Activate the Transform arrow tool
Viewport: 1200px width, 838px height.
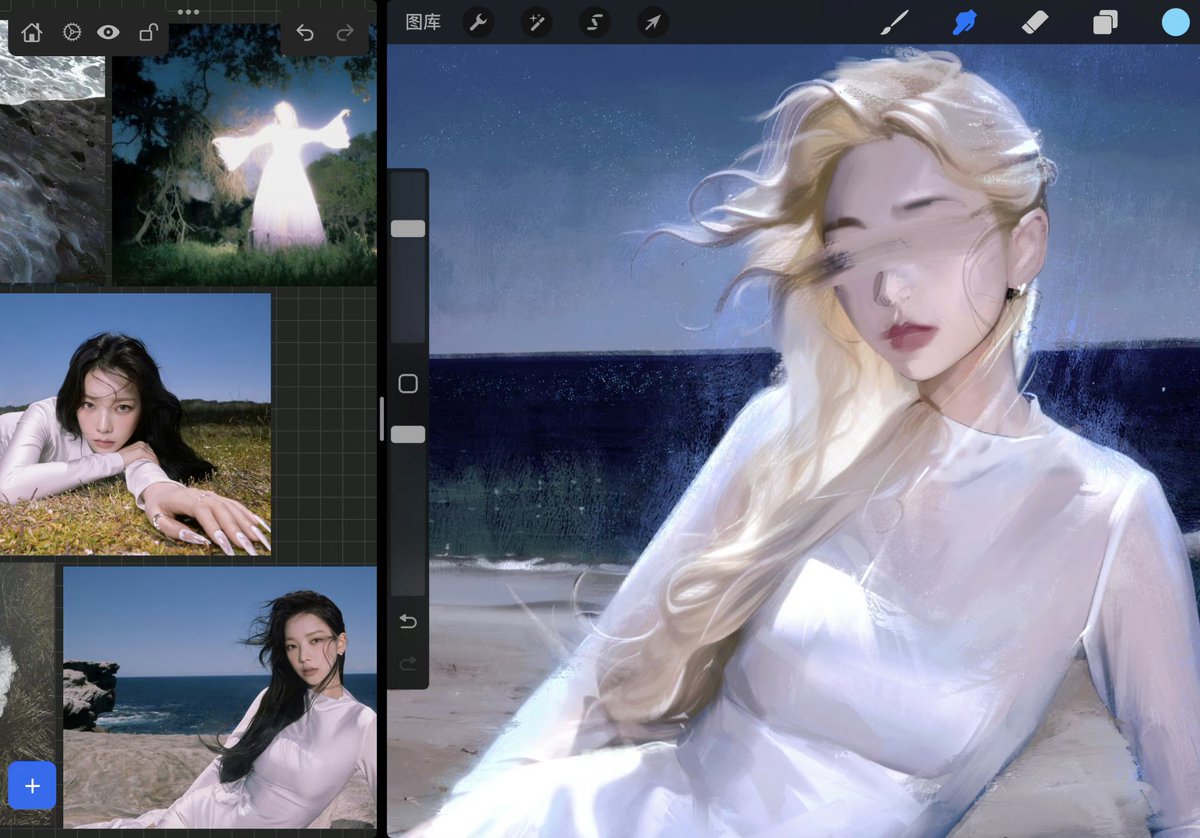pyautogui.click(x=652, y=22)
